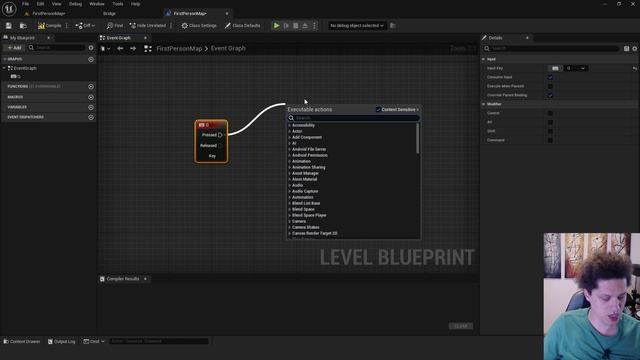Click the graph bookmarks dropdown icon

tap(105, 49)
